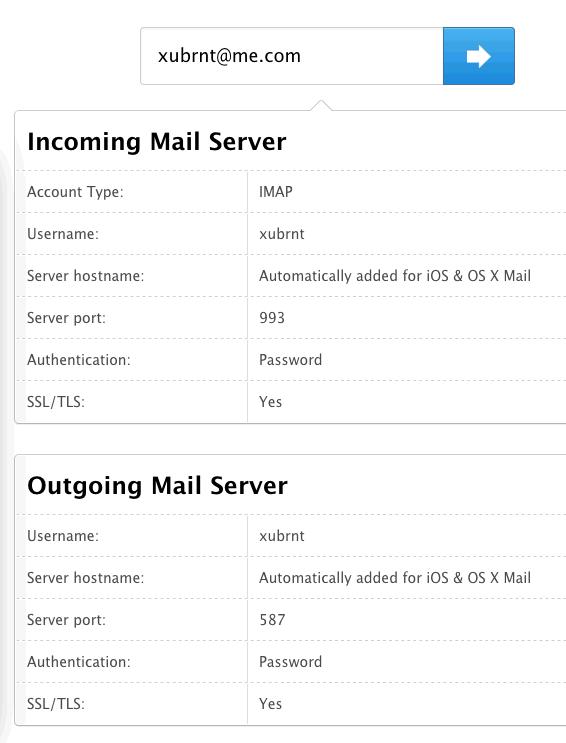566x743 pixels.
Task: Click the outgoing server port 587
Action: click(272, 620)
